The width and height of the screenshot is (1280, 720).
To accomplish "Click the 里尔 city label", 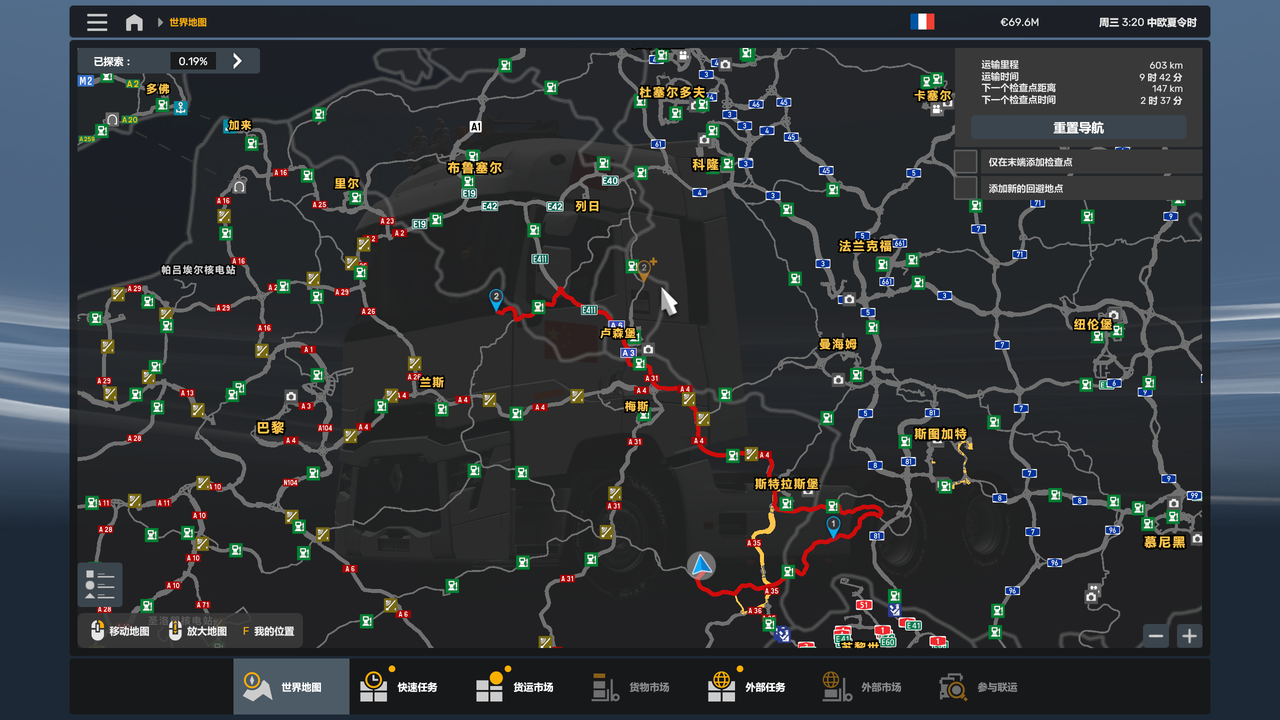I will 346,184.
